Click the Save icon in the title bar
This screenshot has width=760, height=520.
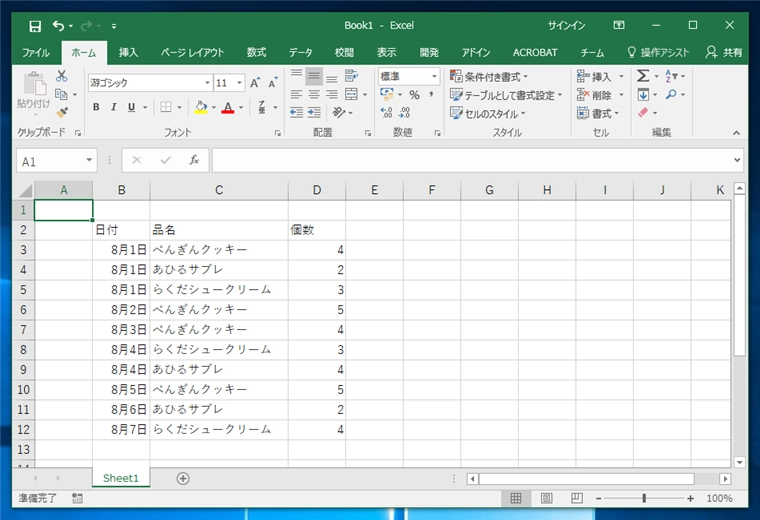[35, 25]
